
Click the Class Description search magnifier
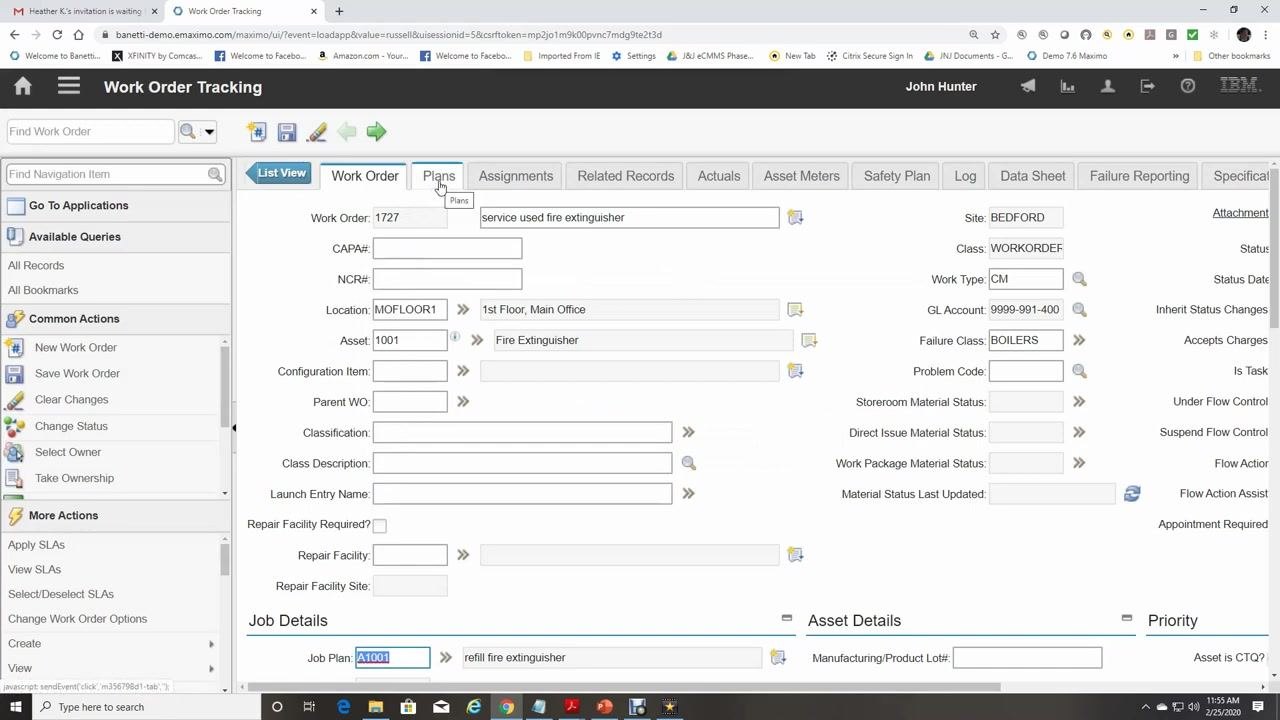click(688, 463)
